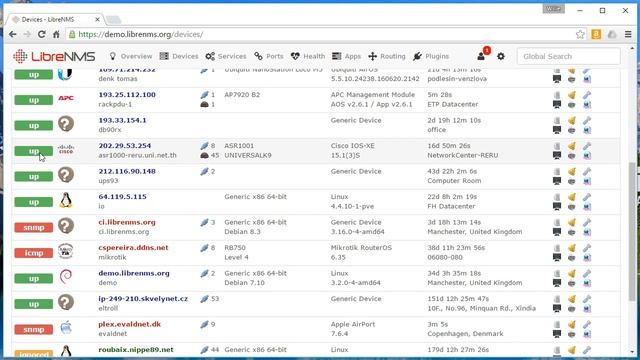This screenshot has height=360, width=640.
Task: Click 'Cisco IOS-XE' operating system text
Action: tap(353, 146)
